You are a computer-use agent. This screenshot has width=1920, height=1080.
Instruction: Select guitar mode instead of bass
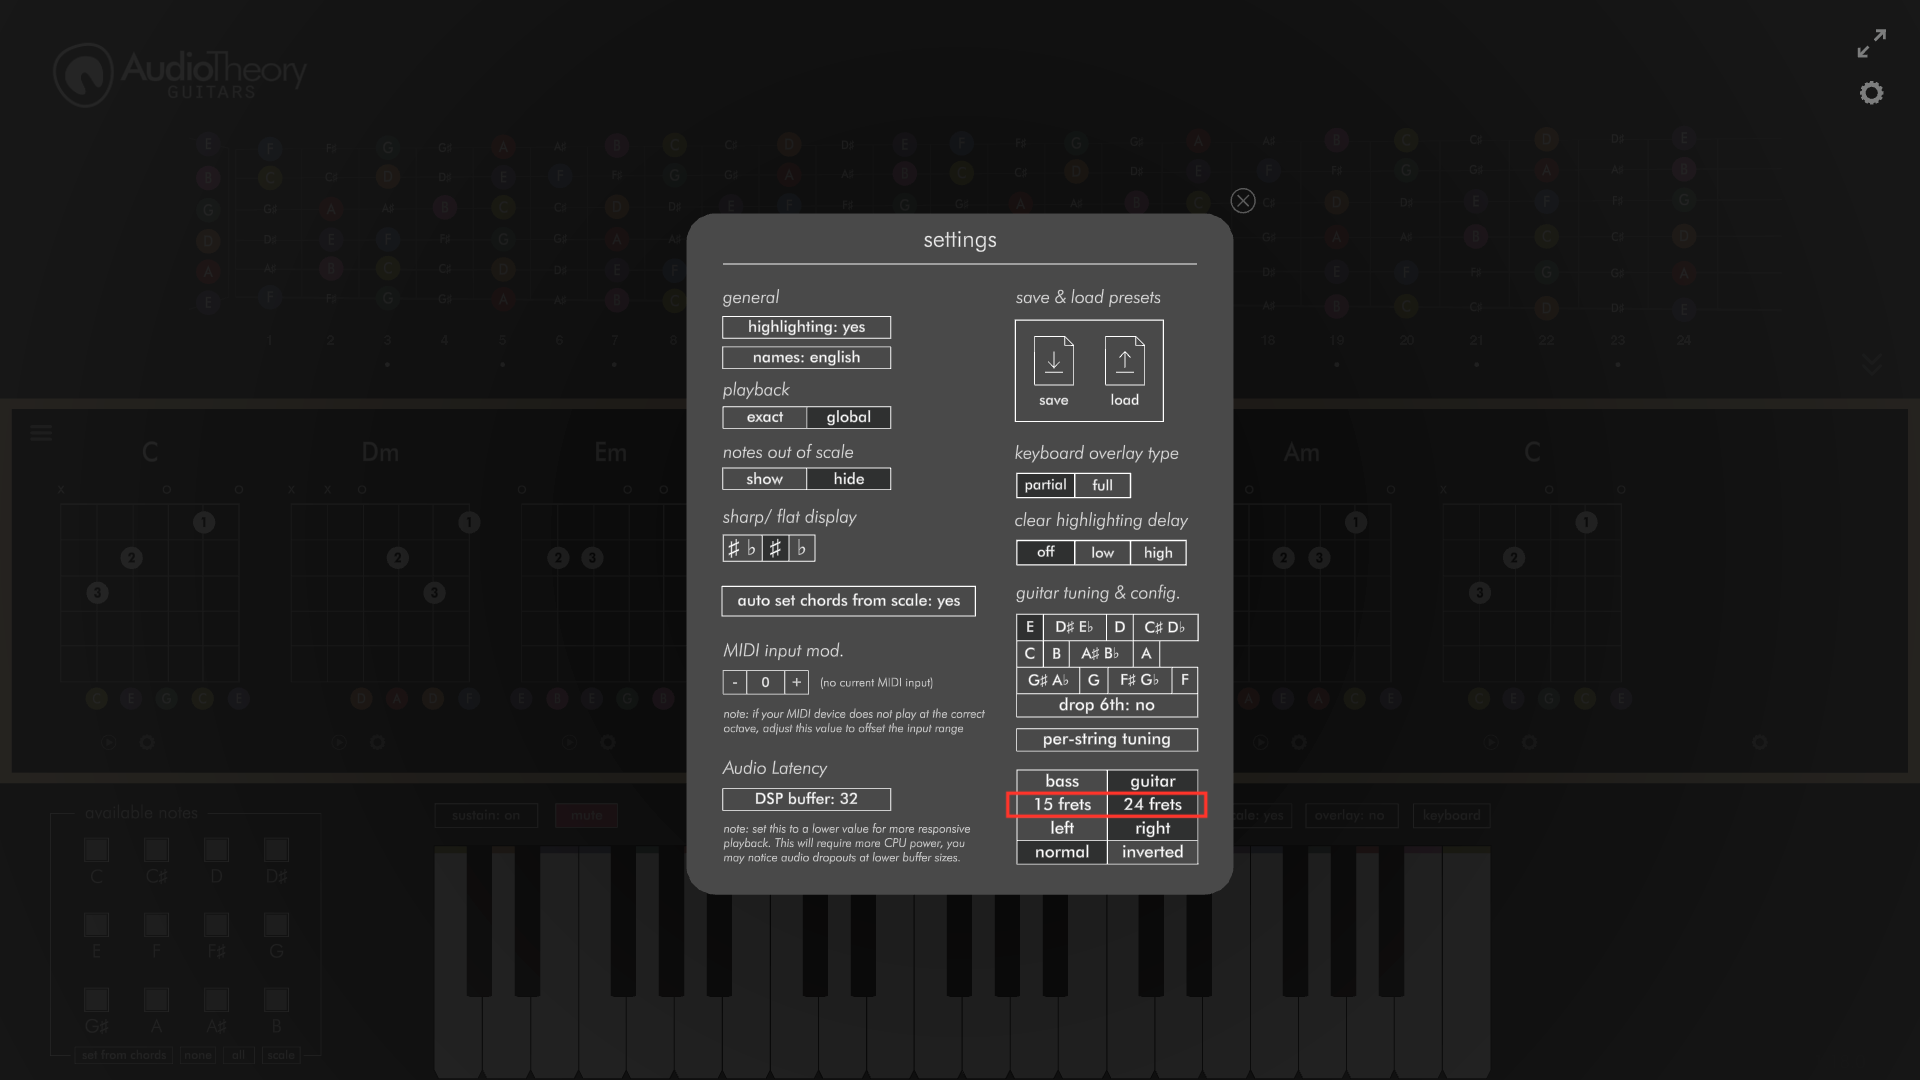click(1151, 781)
